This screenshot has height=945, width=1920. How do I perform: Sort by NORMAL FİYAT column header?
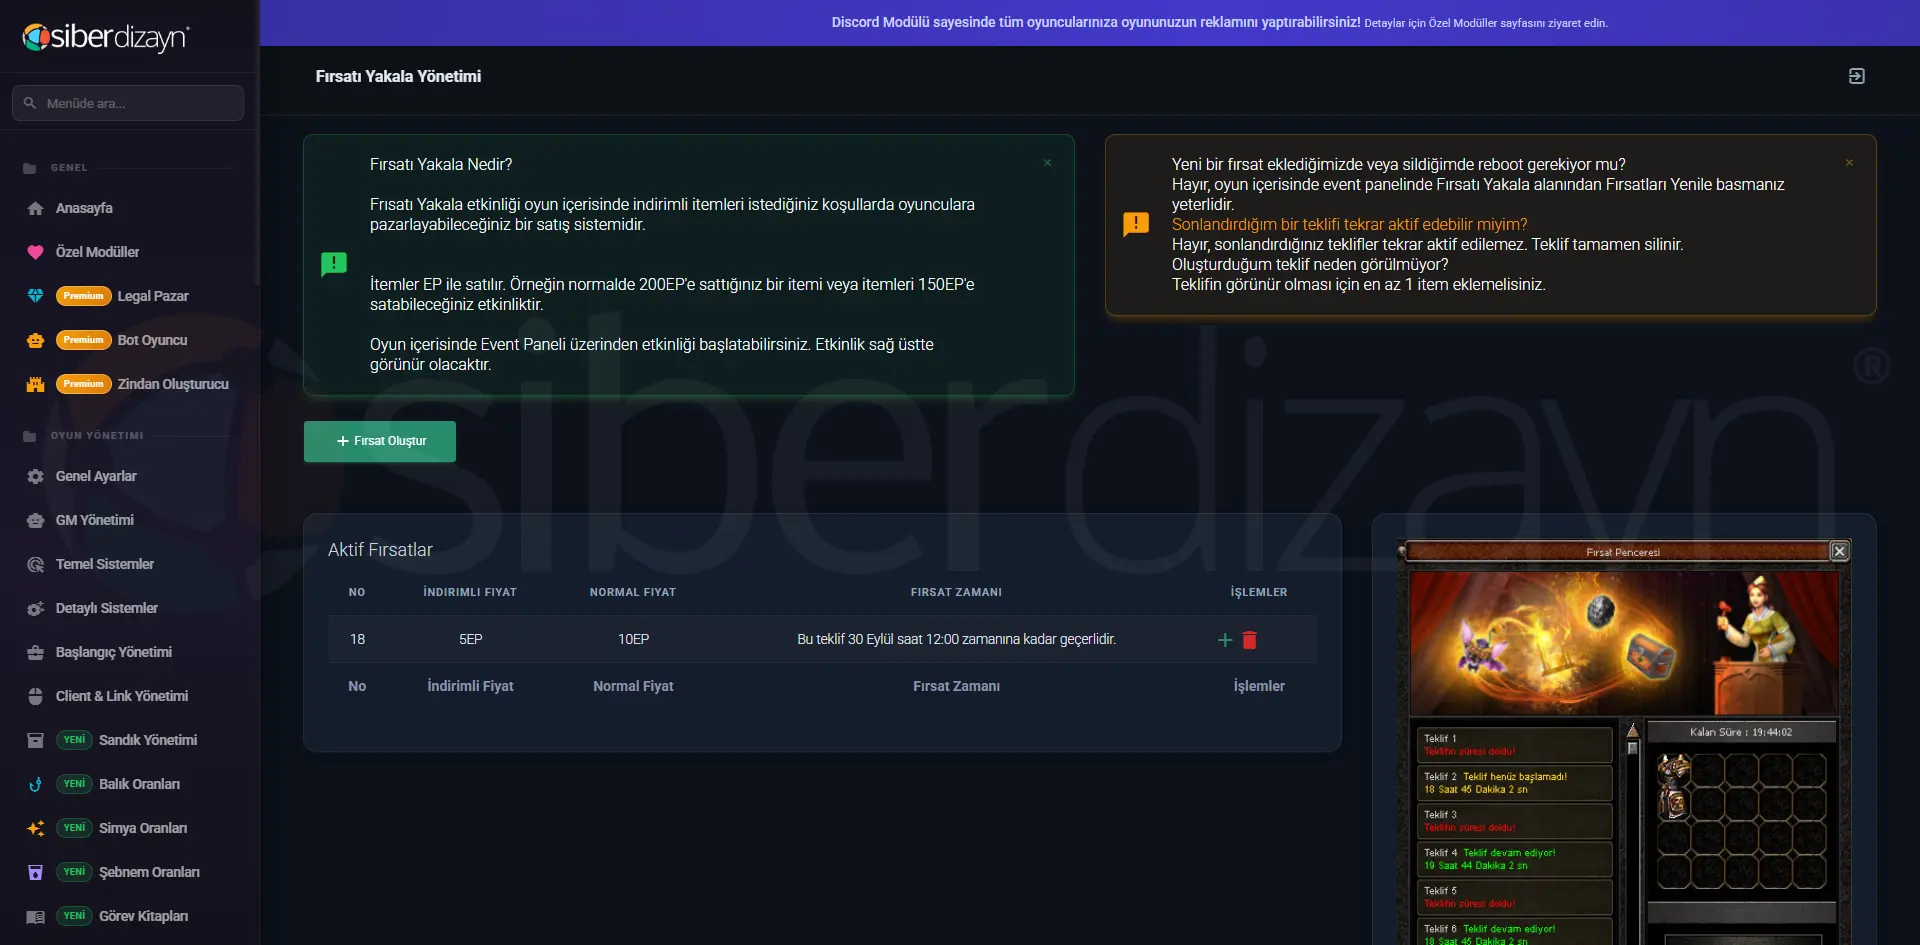(x=633, y=592)
